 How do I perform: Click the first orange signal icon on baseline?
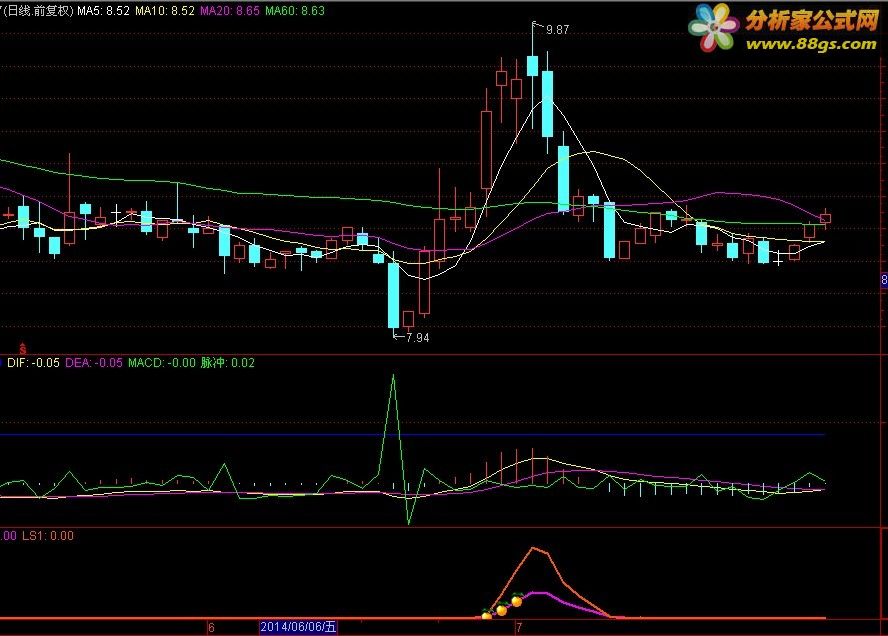[x=486, y=614]
